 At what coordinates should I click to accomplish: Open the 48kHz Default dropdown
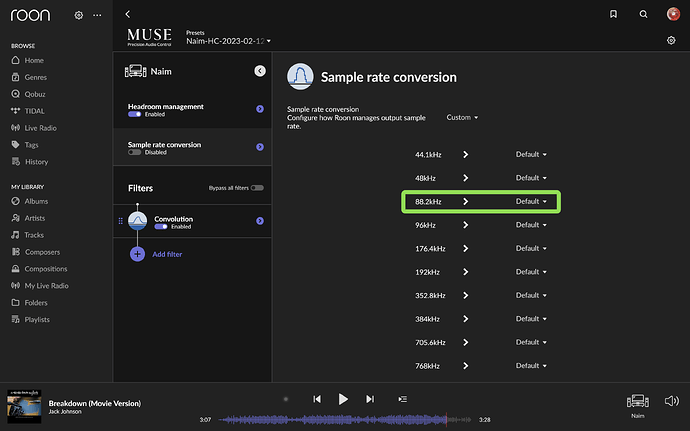[531, 178]
